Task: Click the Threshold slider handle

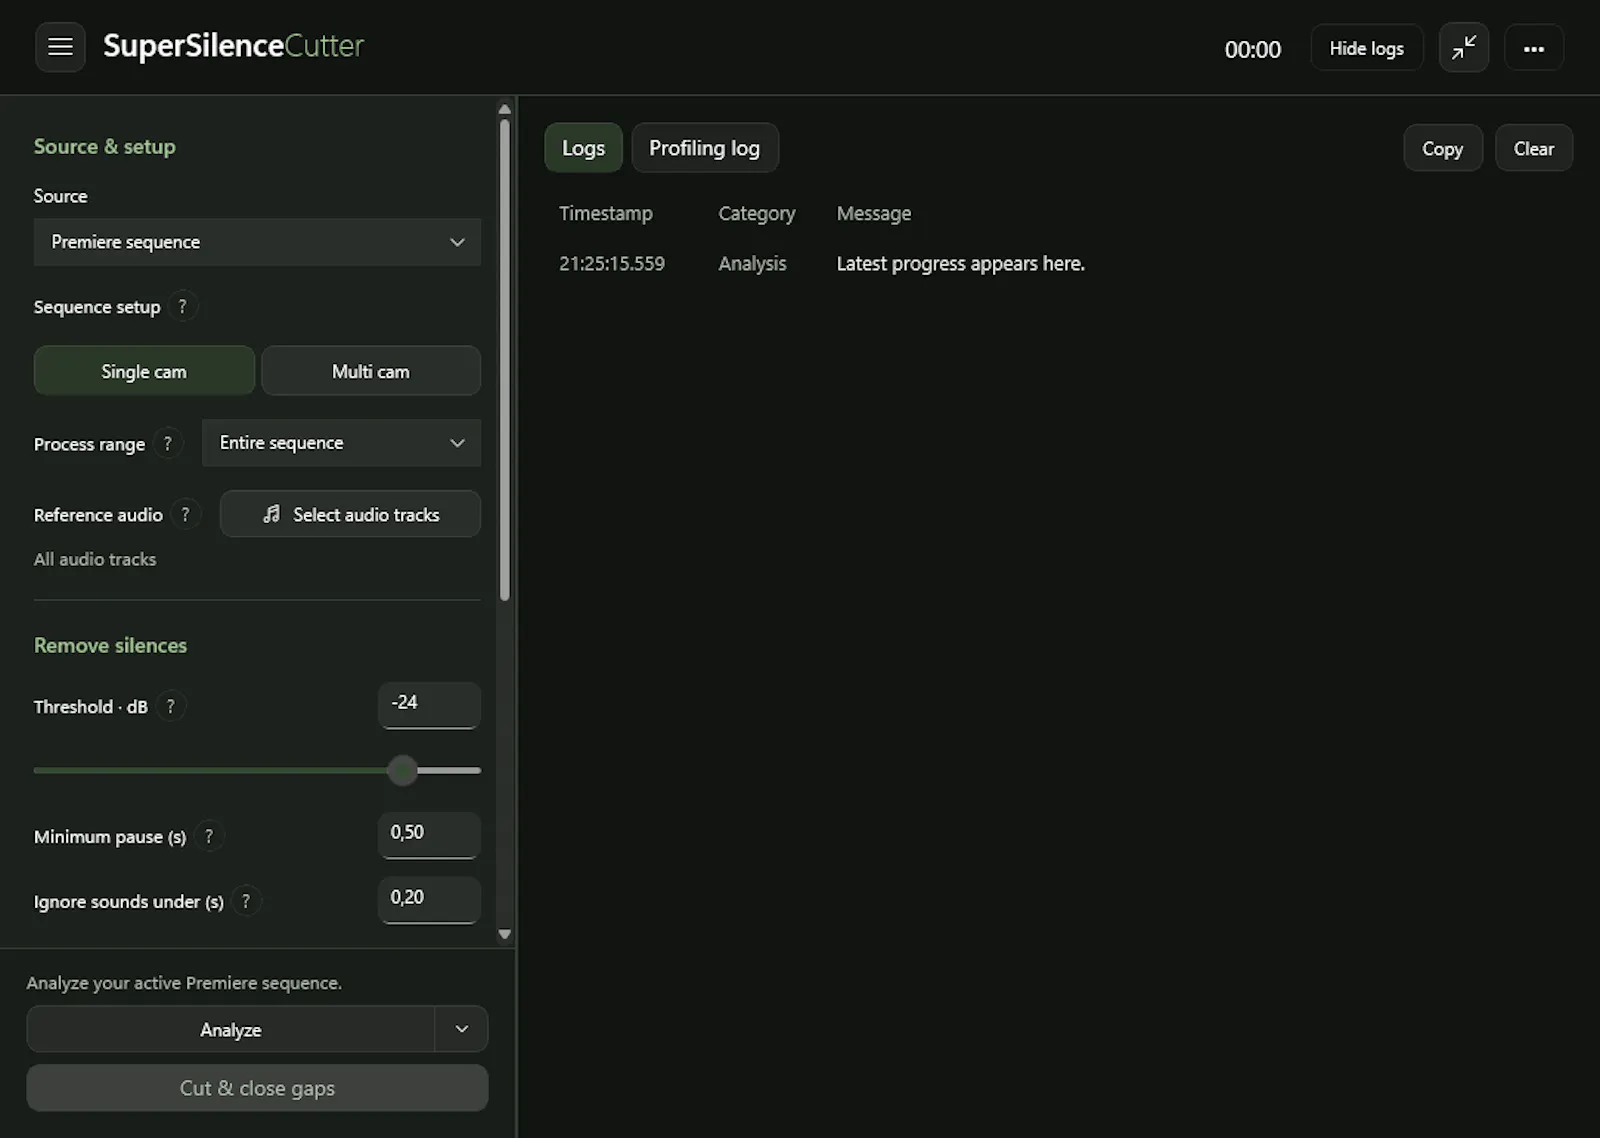Action: pos(403,770)
